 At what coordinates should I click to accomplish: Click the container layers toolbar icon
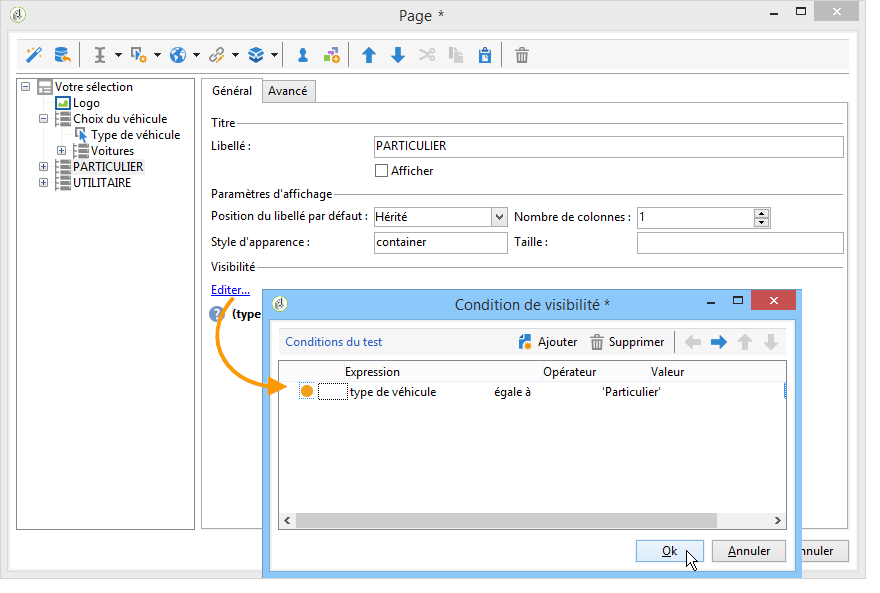coord(256,55)
